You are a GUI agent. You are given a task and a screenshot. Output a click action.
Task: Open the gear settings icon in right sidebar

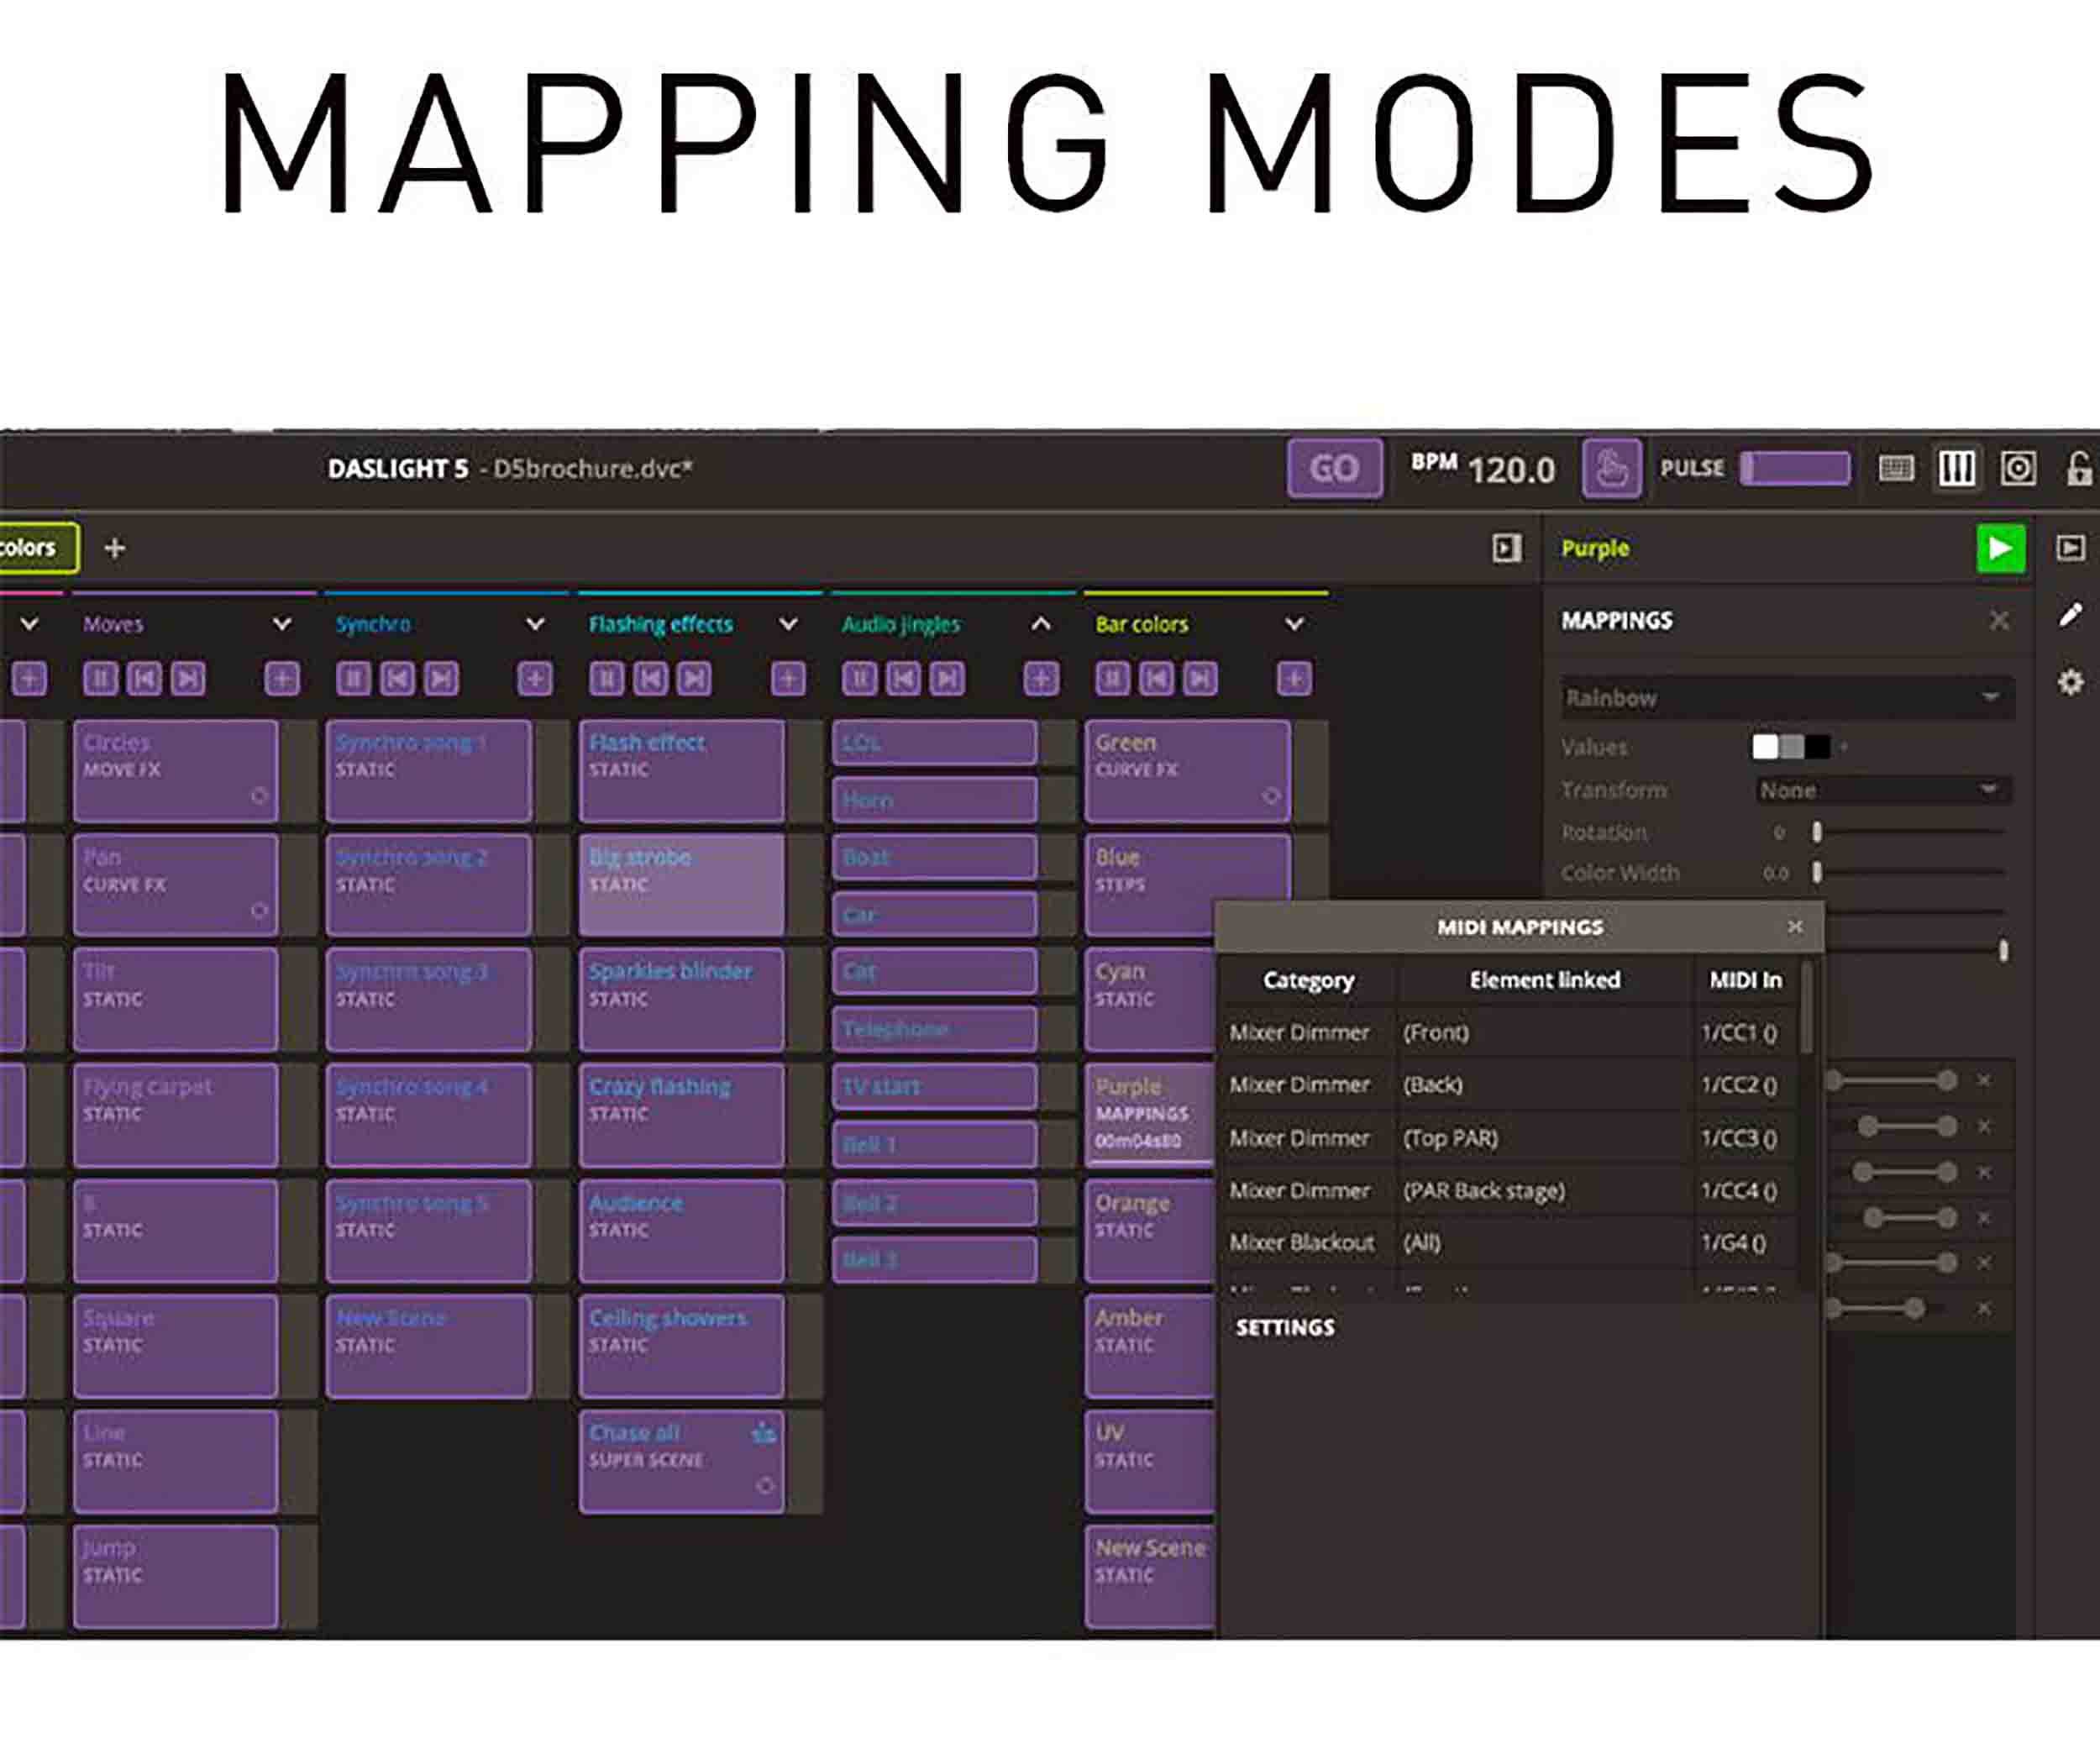(2071, 682)
